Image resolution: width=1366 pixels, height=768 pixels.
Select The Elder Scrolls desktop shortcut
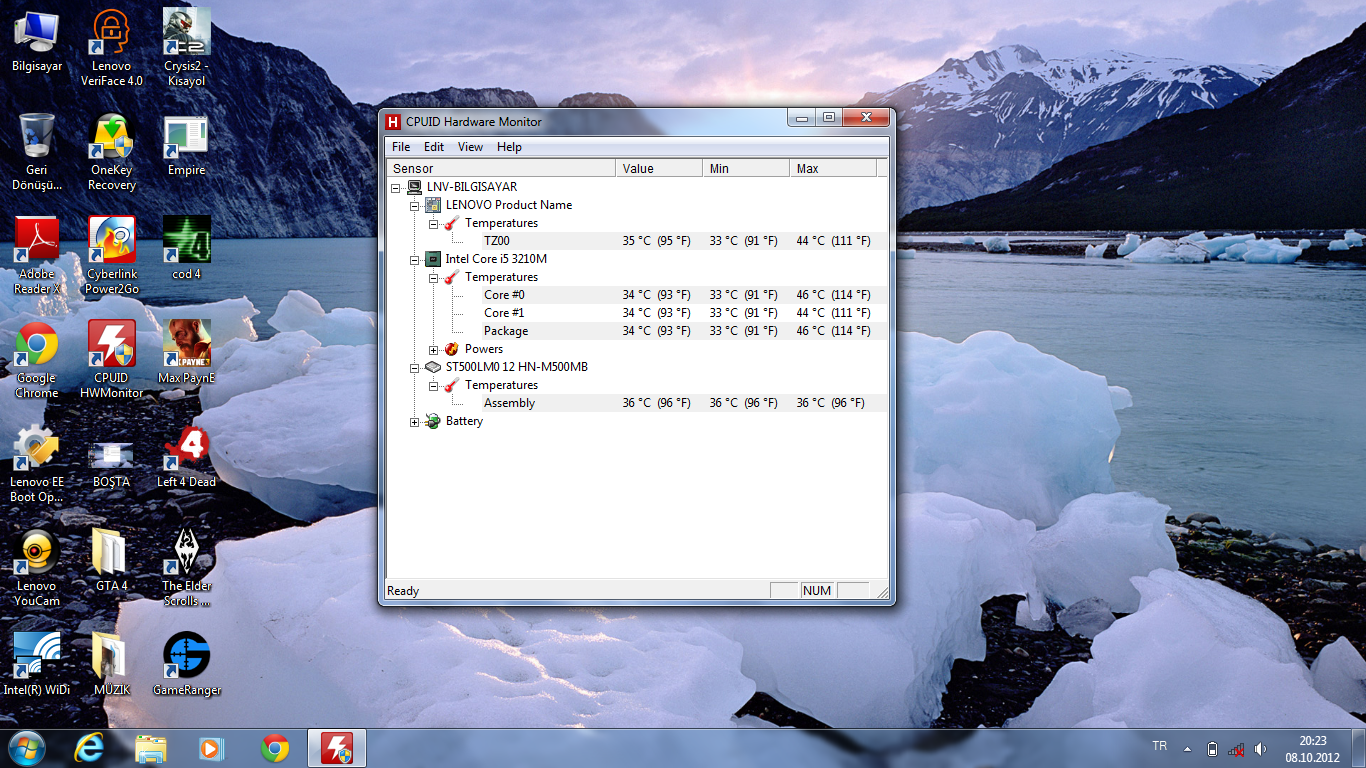point(187,568)
